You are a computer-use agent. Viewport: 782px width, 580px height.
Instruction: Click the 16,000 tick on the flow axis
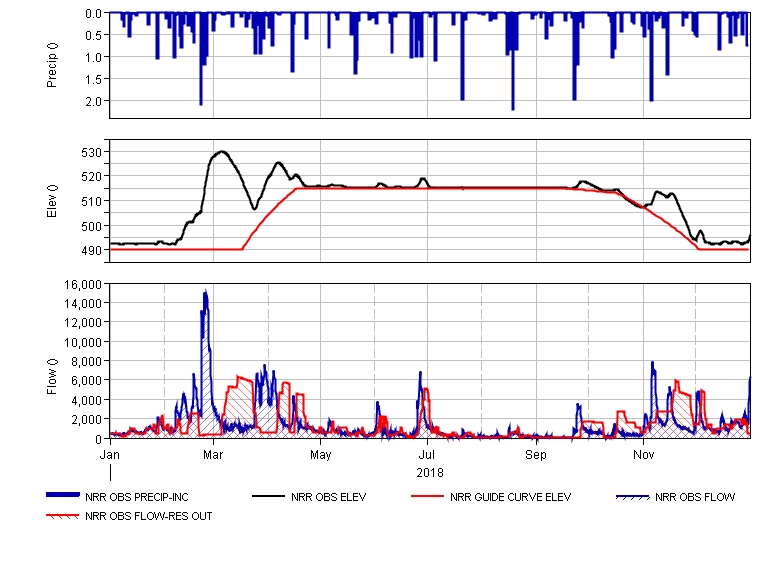[x=82, y=284]
